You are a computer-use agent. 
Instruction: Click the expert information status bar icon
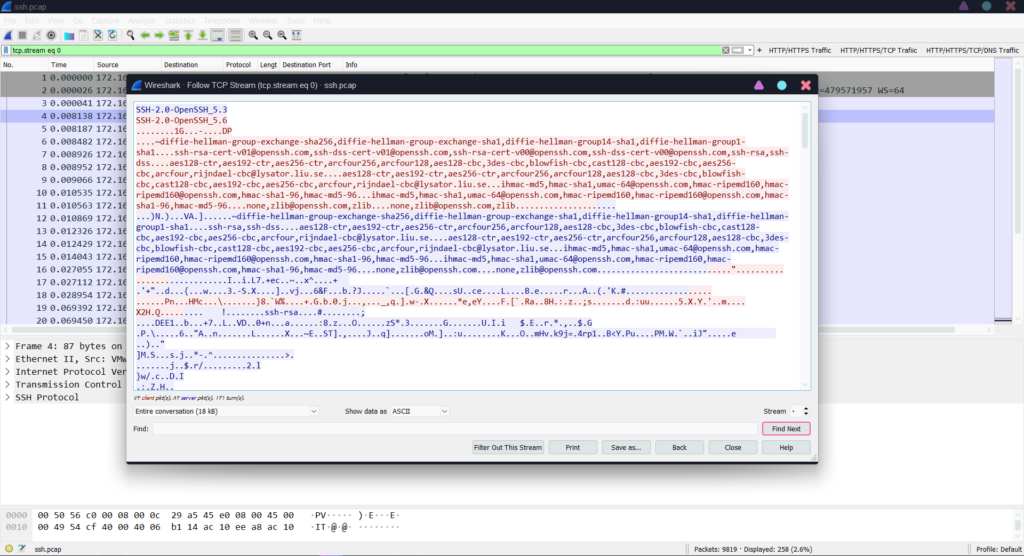(8, 548)
